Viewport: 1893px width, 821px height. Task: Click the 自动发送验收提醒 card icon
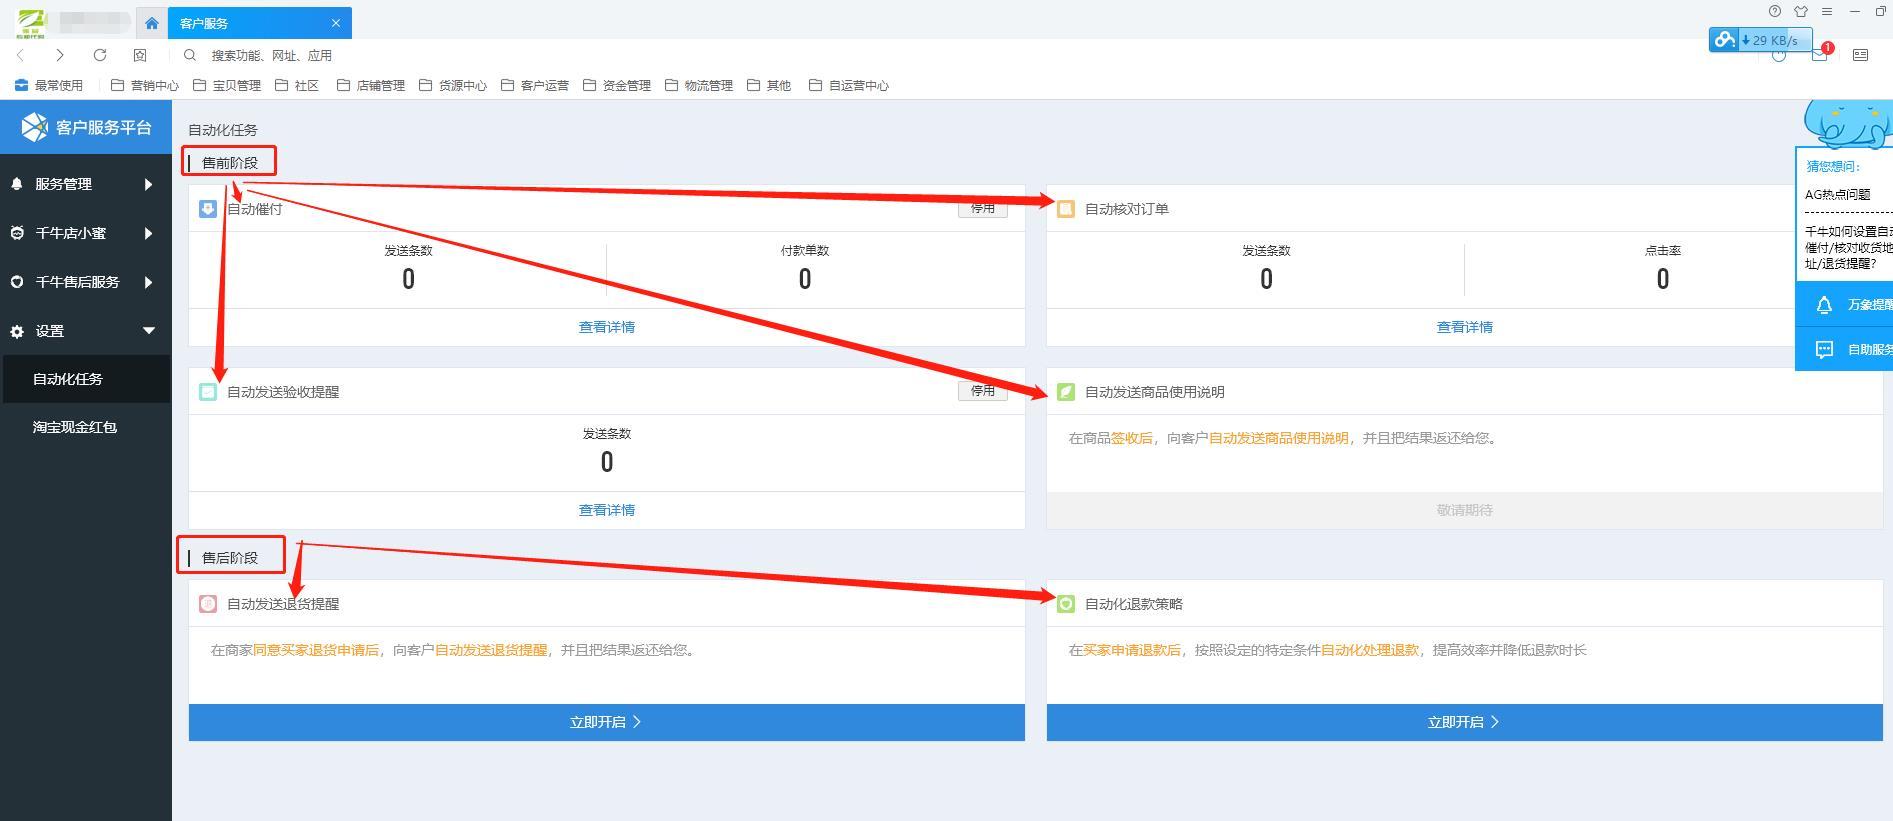click(x=208, y=392)
